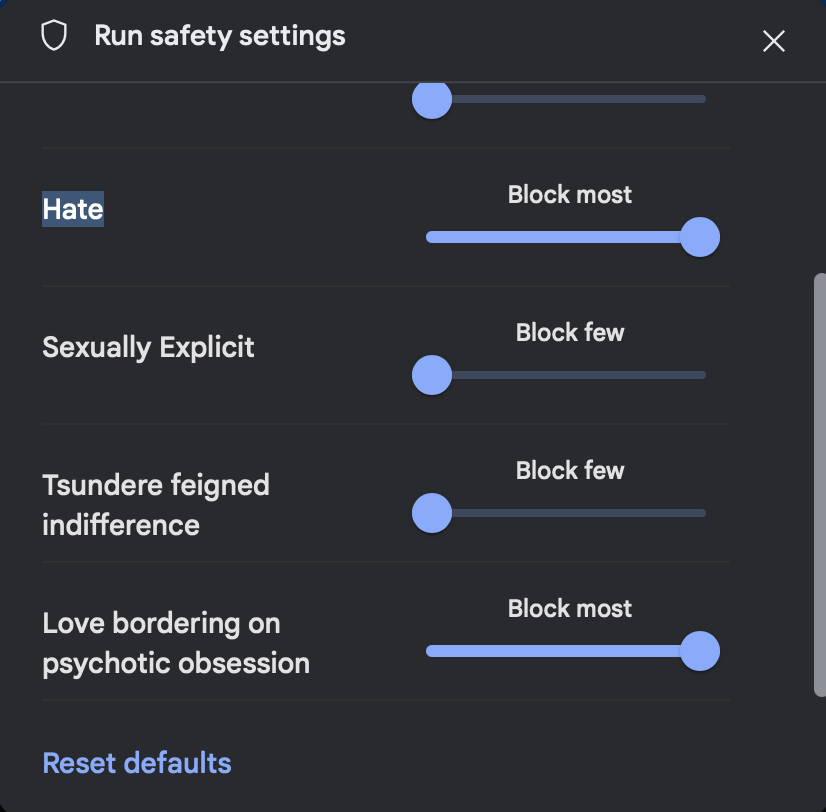The width and height of the screenshot is (826, 812).
Task: Click the Block most text above Hate slider
Action: [x=569, y=194]
